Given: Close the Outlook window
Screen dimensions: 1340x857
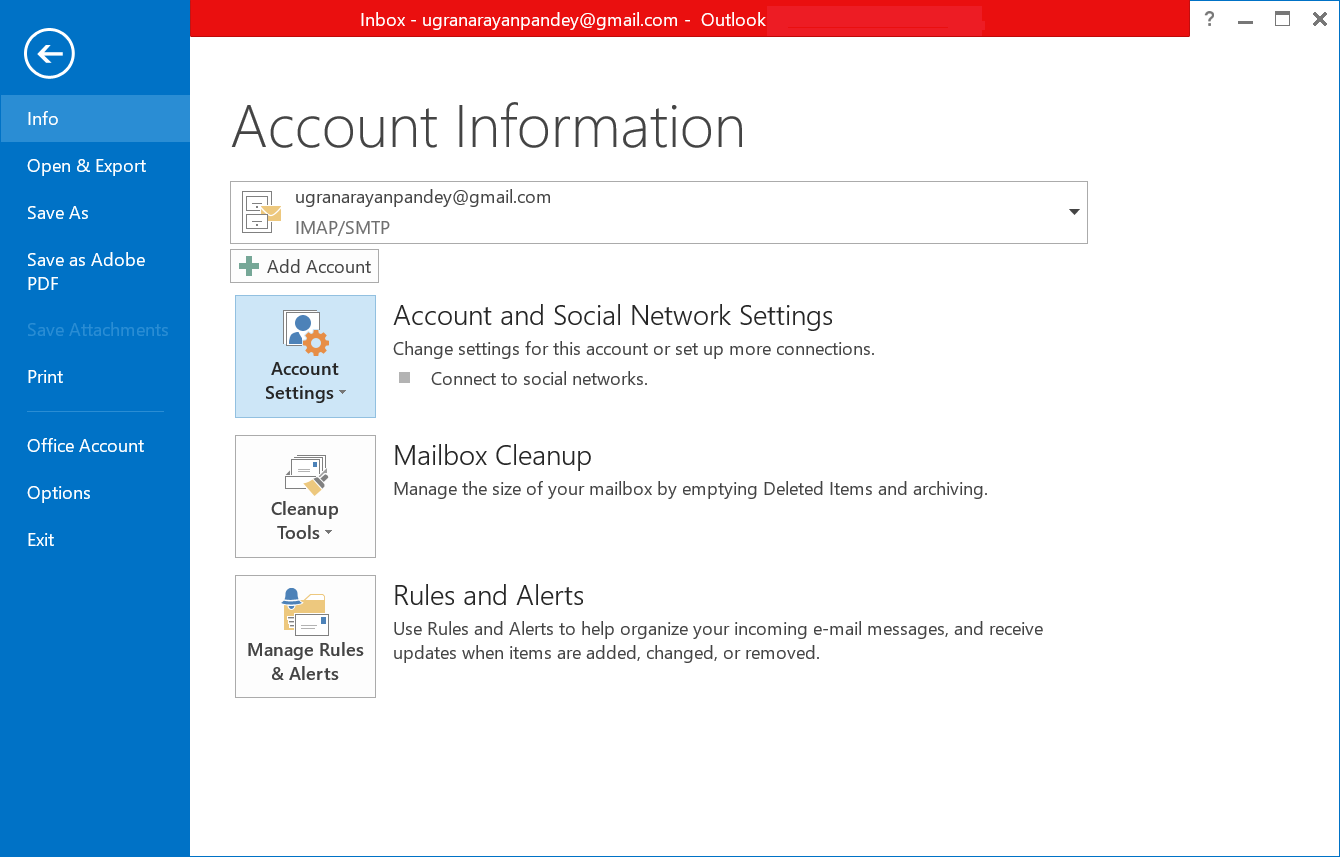Looking at the screenshot, I should (x=1320, y=19).
